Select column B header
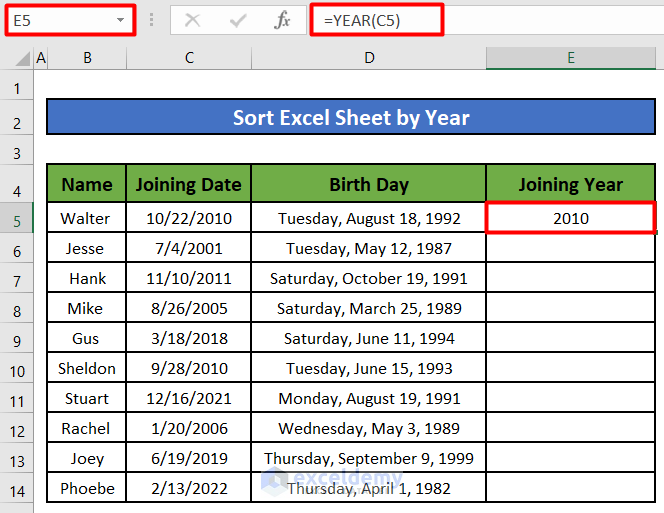The height and width of the screenshot is (513, 664). tap(87, 59)
